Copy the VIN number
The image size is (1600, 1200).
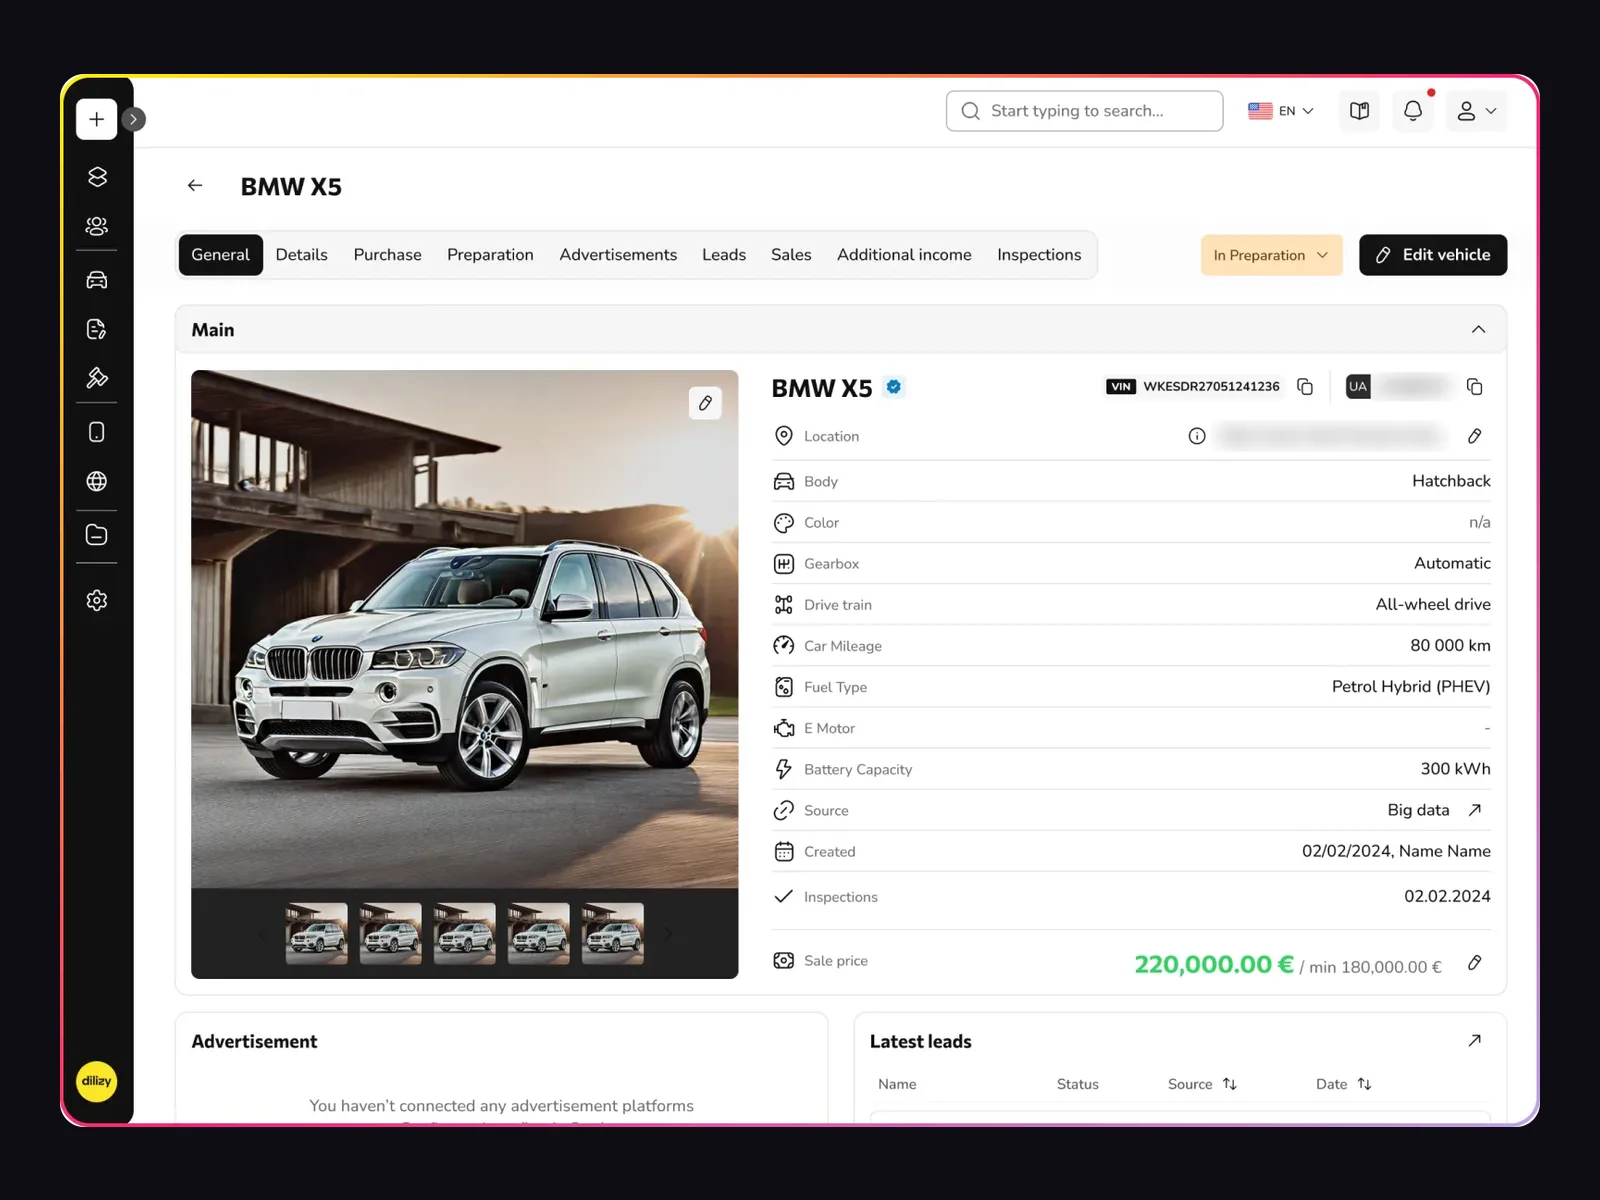1305,387
